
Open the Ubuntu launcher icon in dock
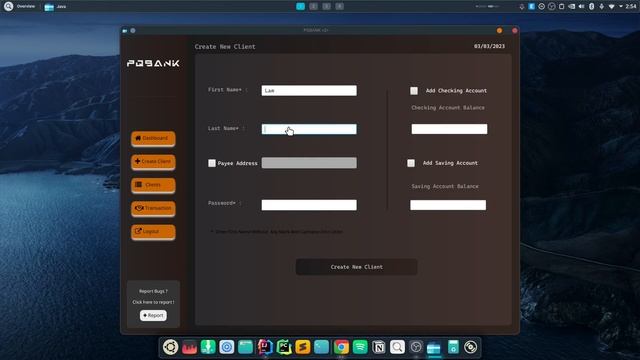170,347
